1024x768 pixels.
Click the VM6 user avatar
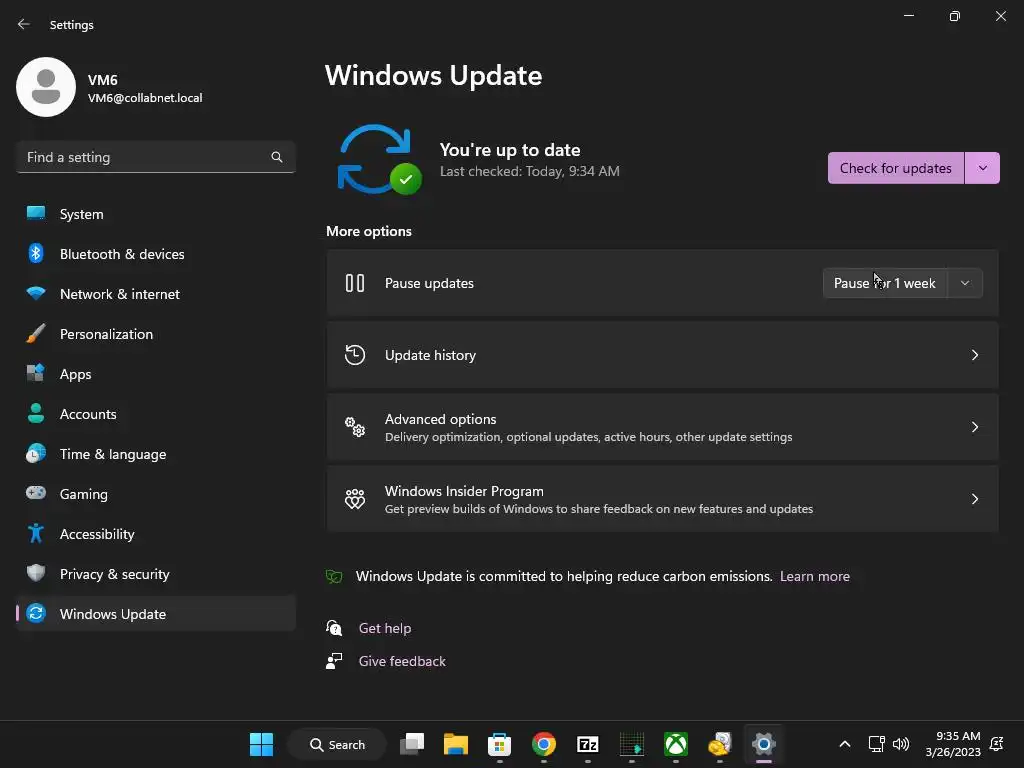[x=46, y=87]
